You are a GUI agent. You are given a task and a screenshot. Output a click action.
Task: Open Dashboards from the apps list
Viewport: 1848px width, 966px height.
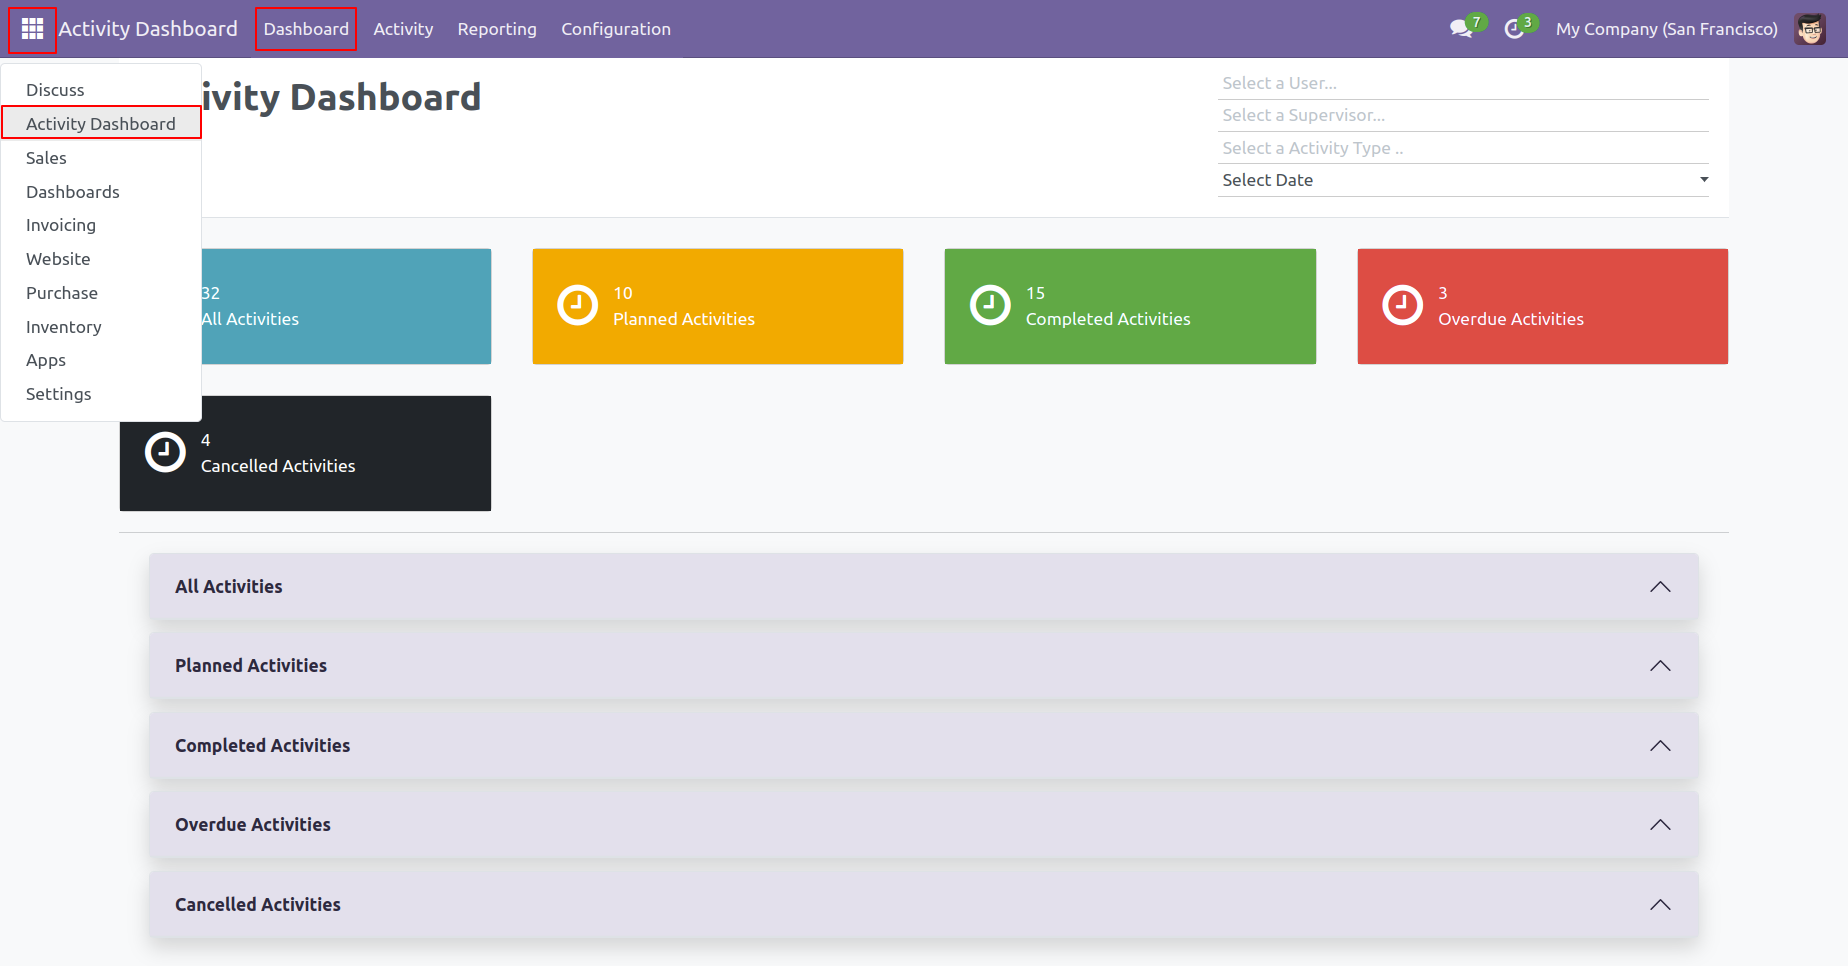[101, 192]
